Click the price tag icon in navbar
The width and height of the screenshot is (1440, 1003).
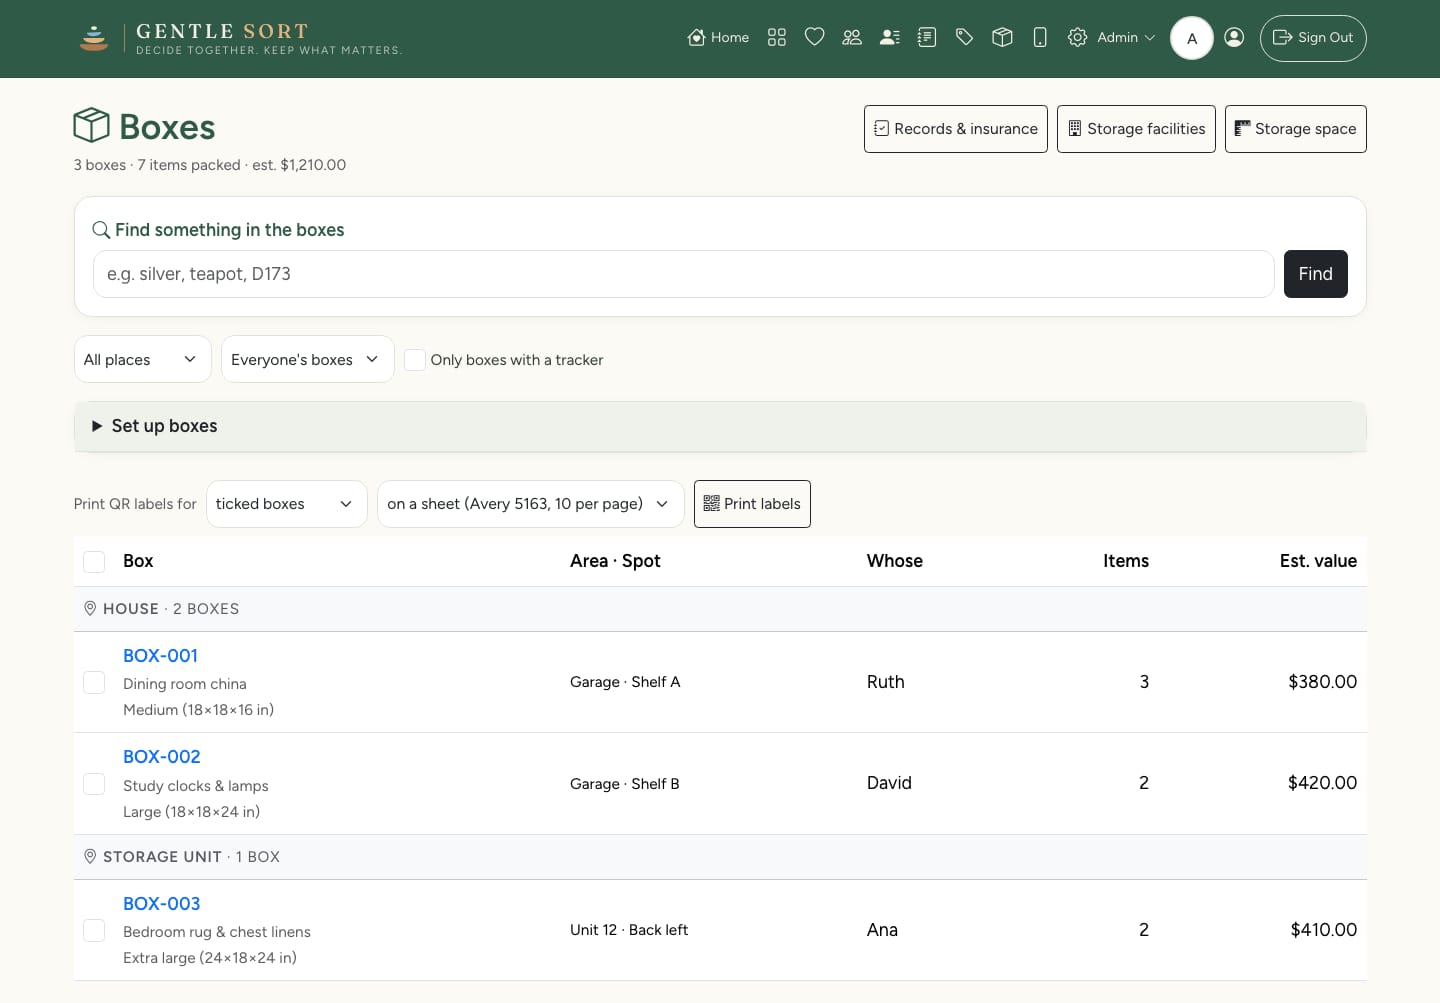pyautogui.click(x=965, y=37)
